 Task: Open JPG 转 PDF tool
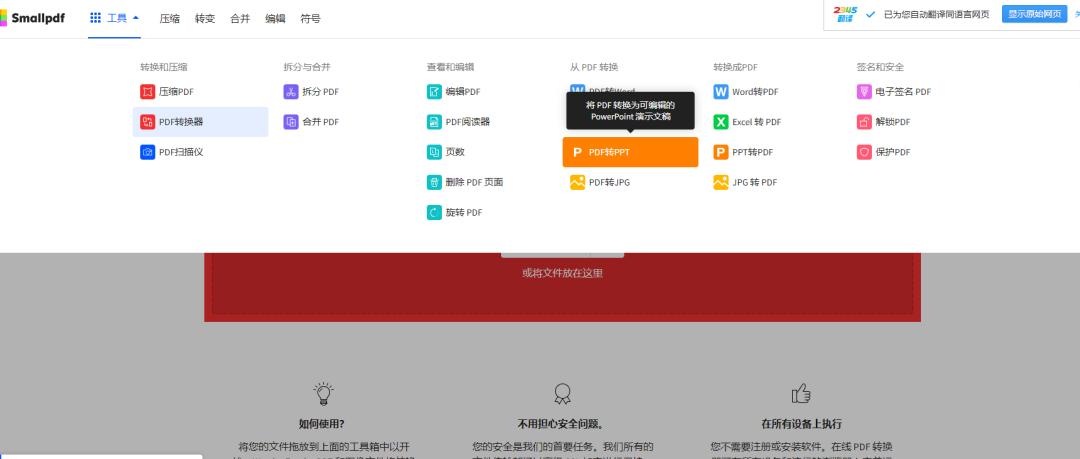754,183
